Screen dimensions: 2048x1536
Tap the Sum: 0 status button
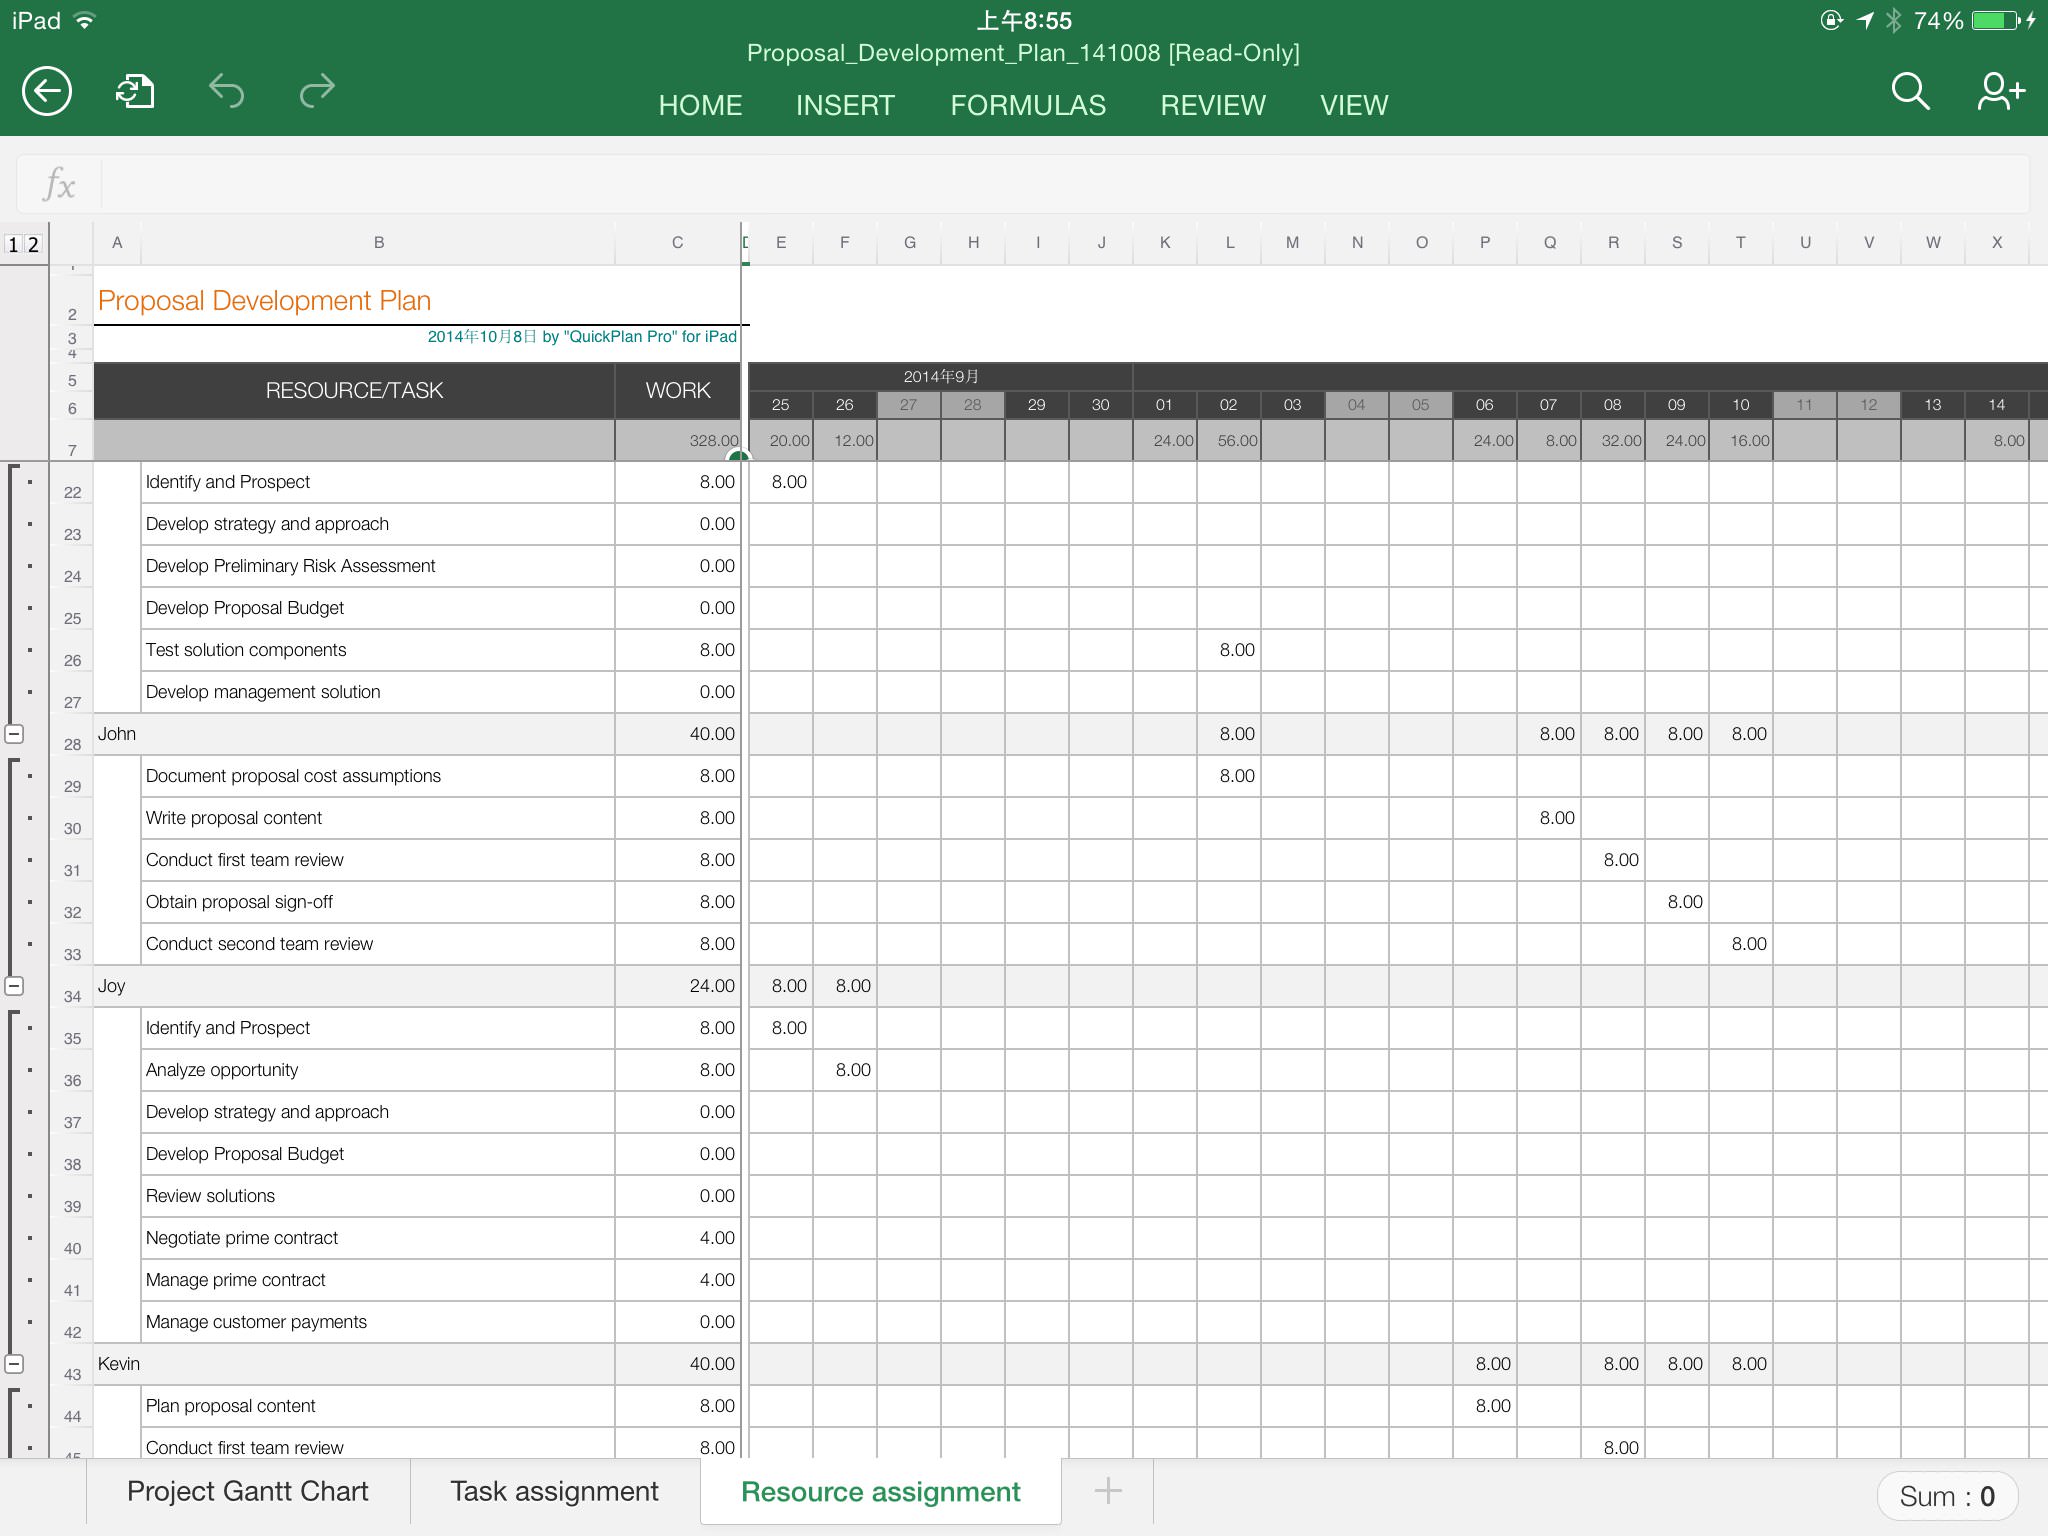(1946, 1496)
